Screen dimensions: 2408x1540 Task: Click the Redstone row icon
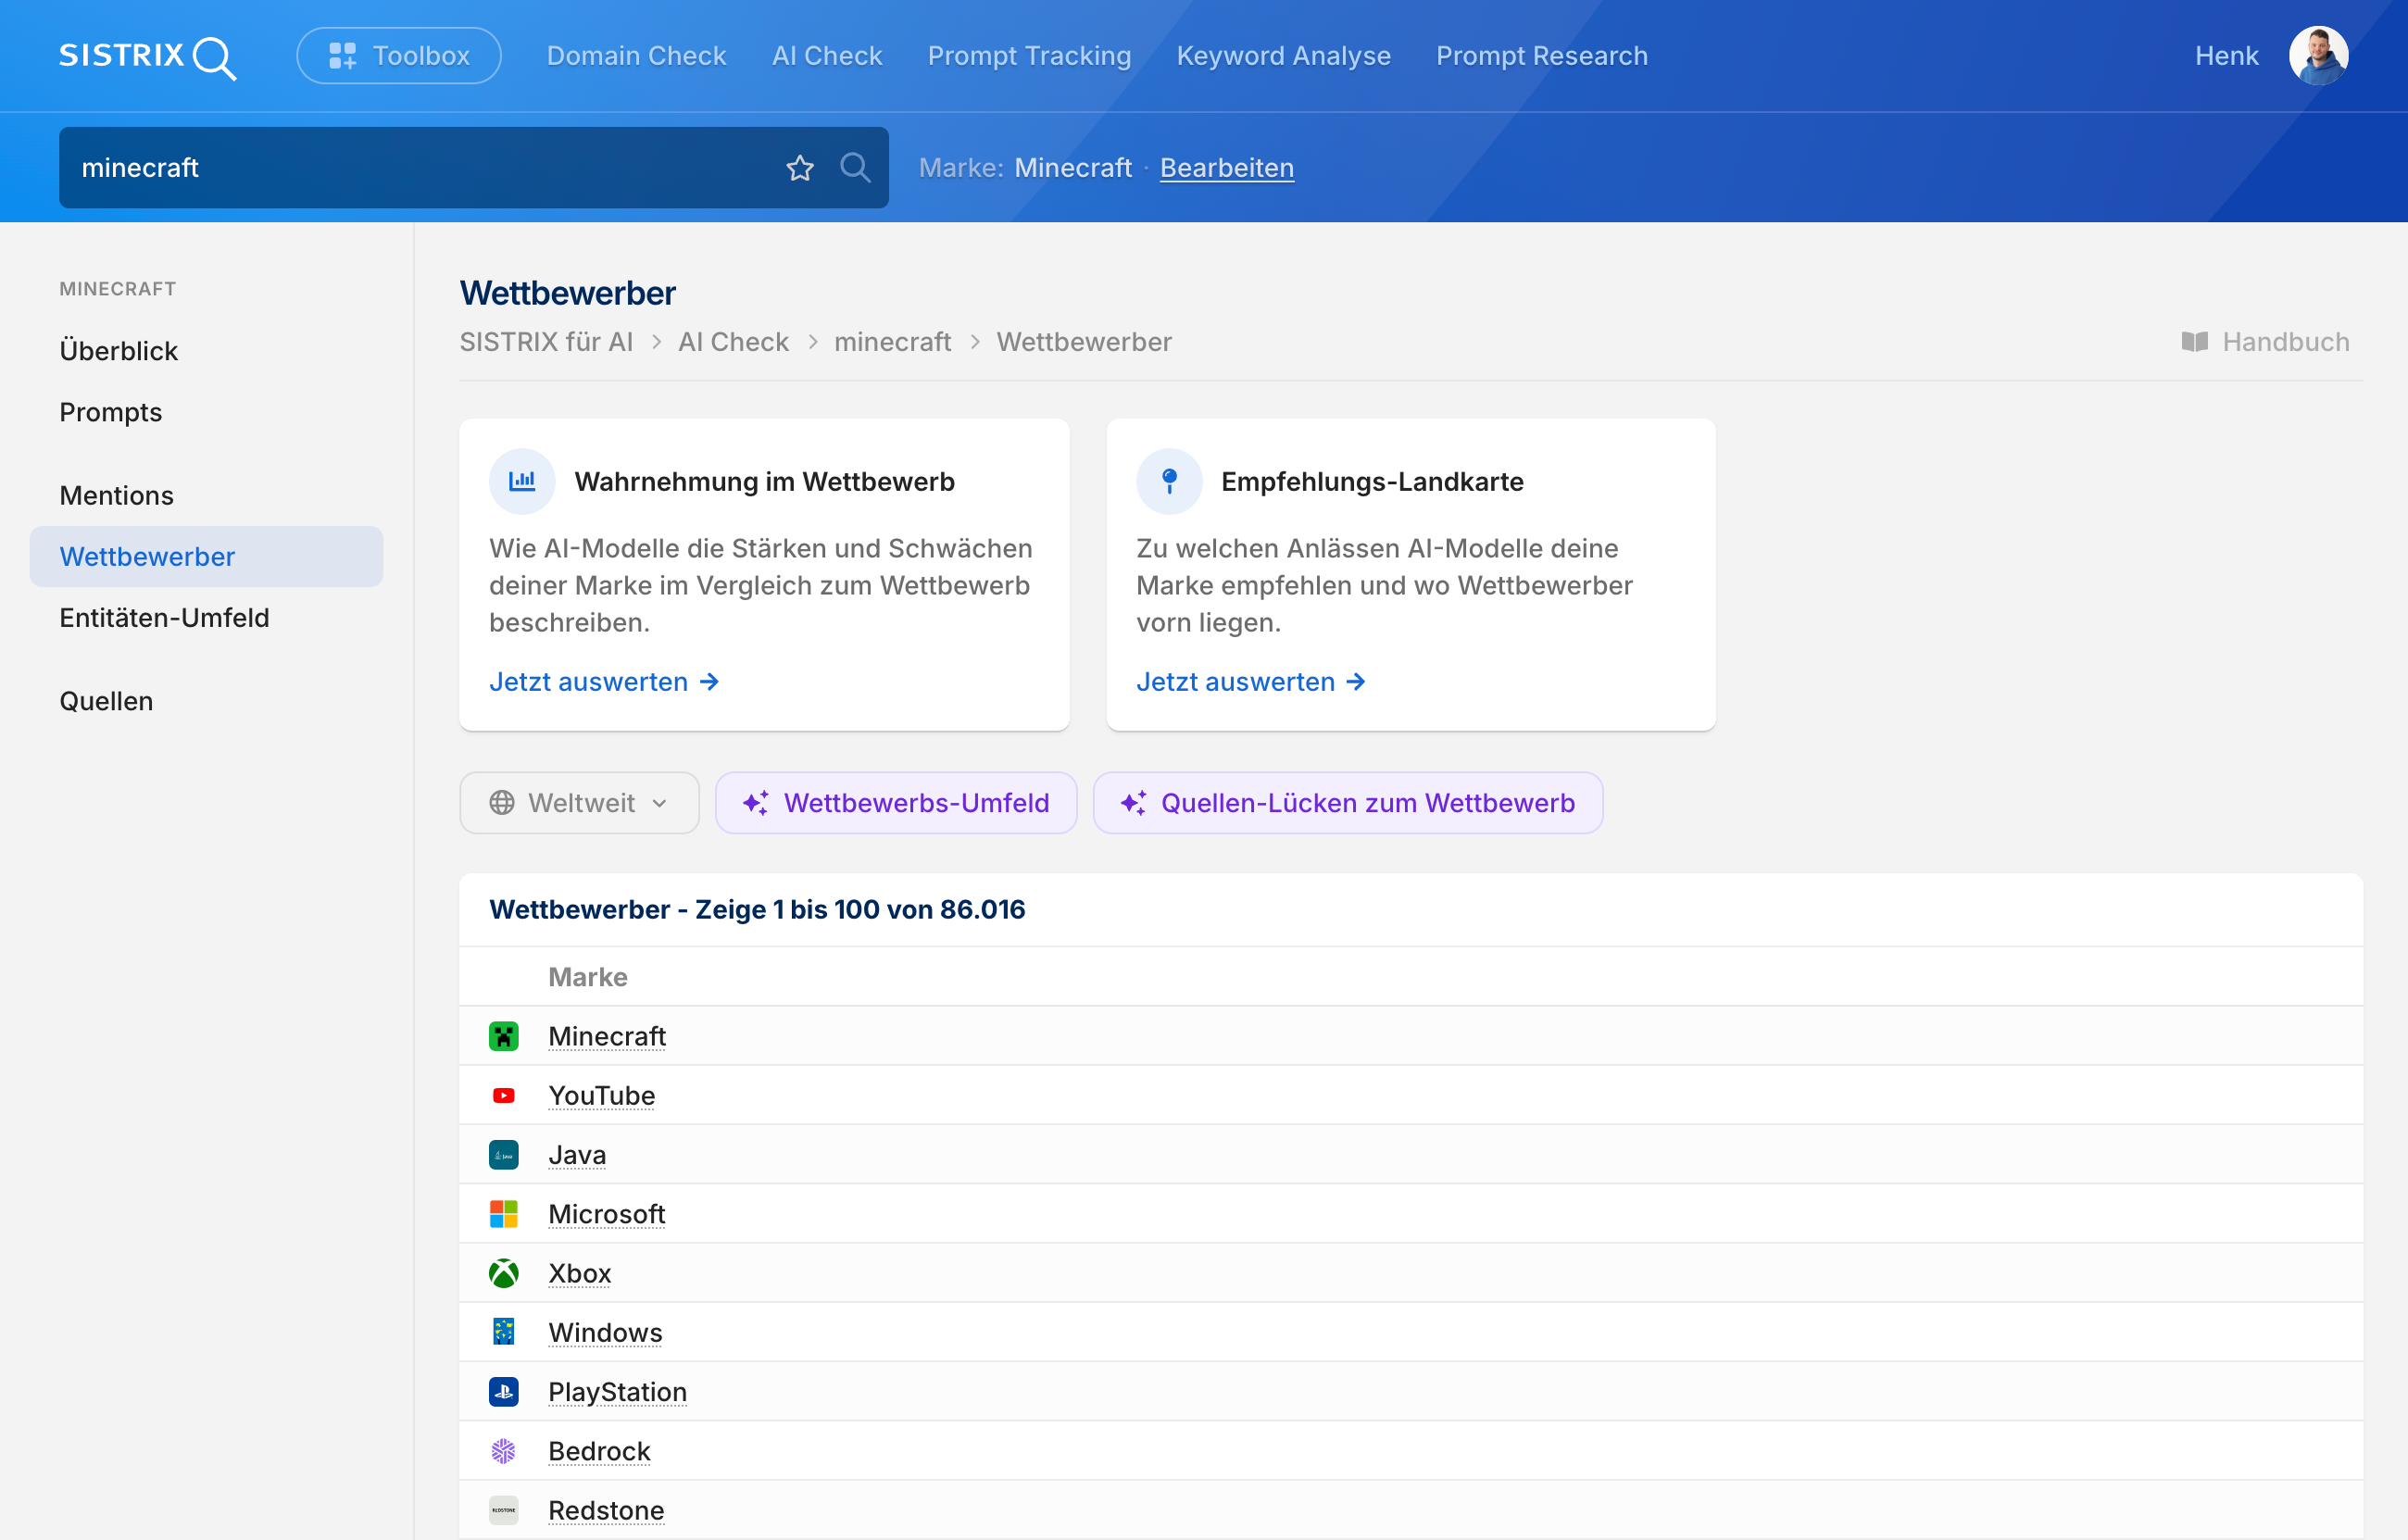click(x=504, y=1510)
